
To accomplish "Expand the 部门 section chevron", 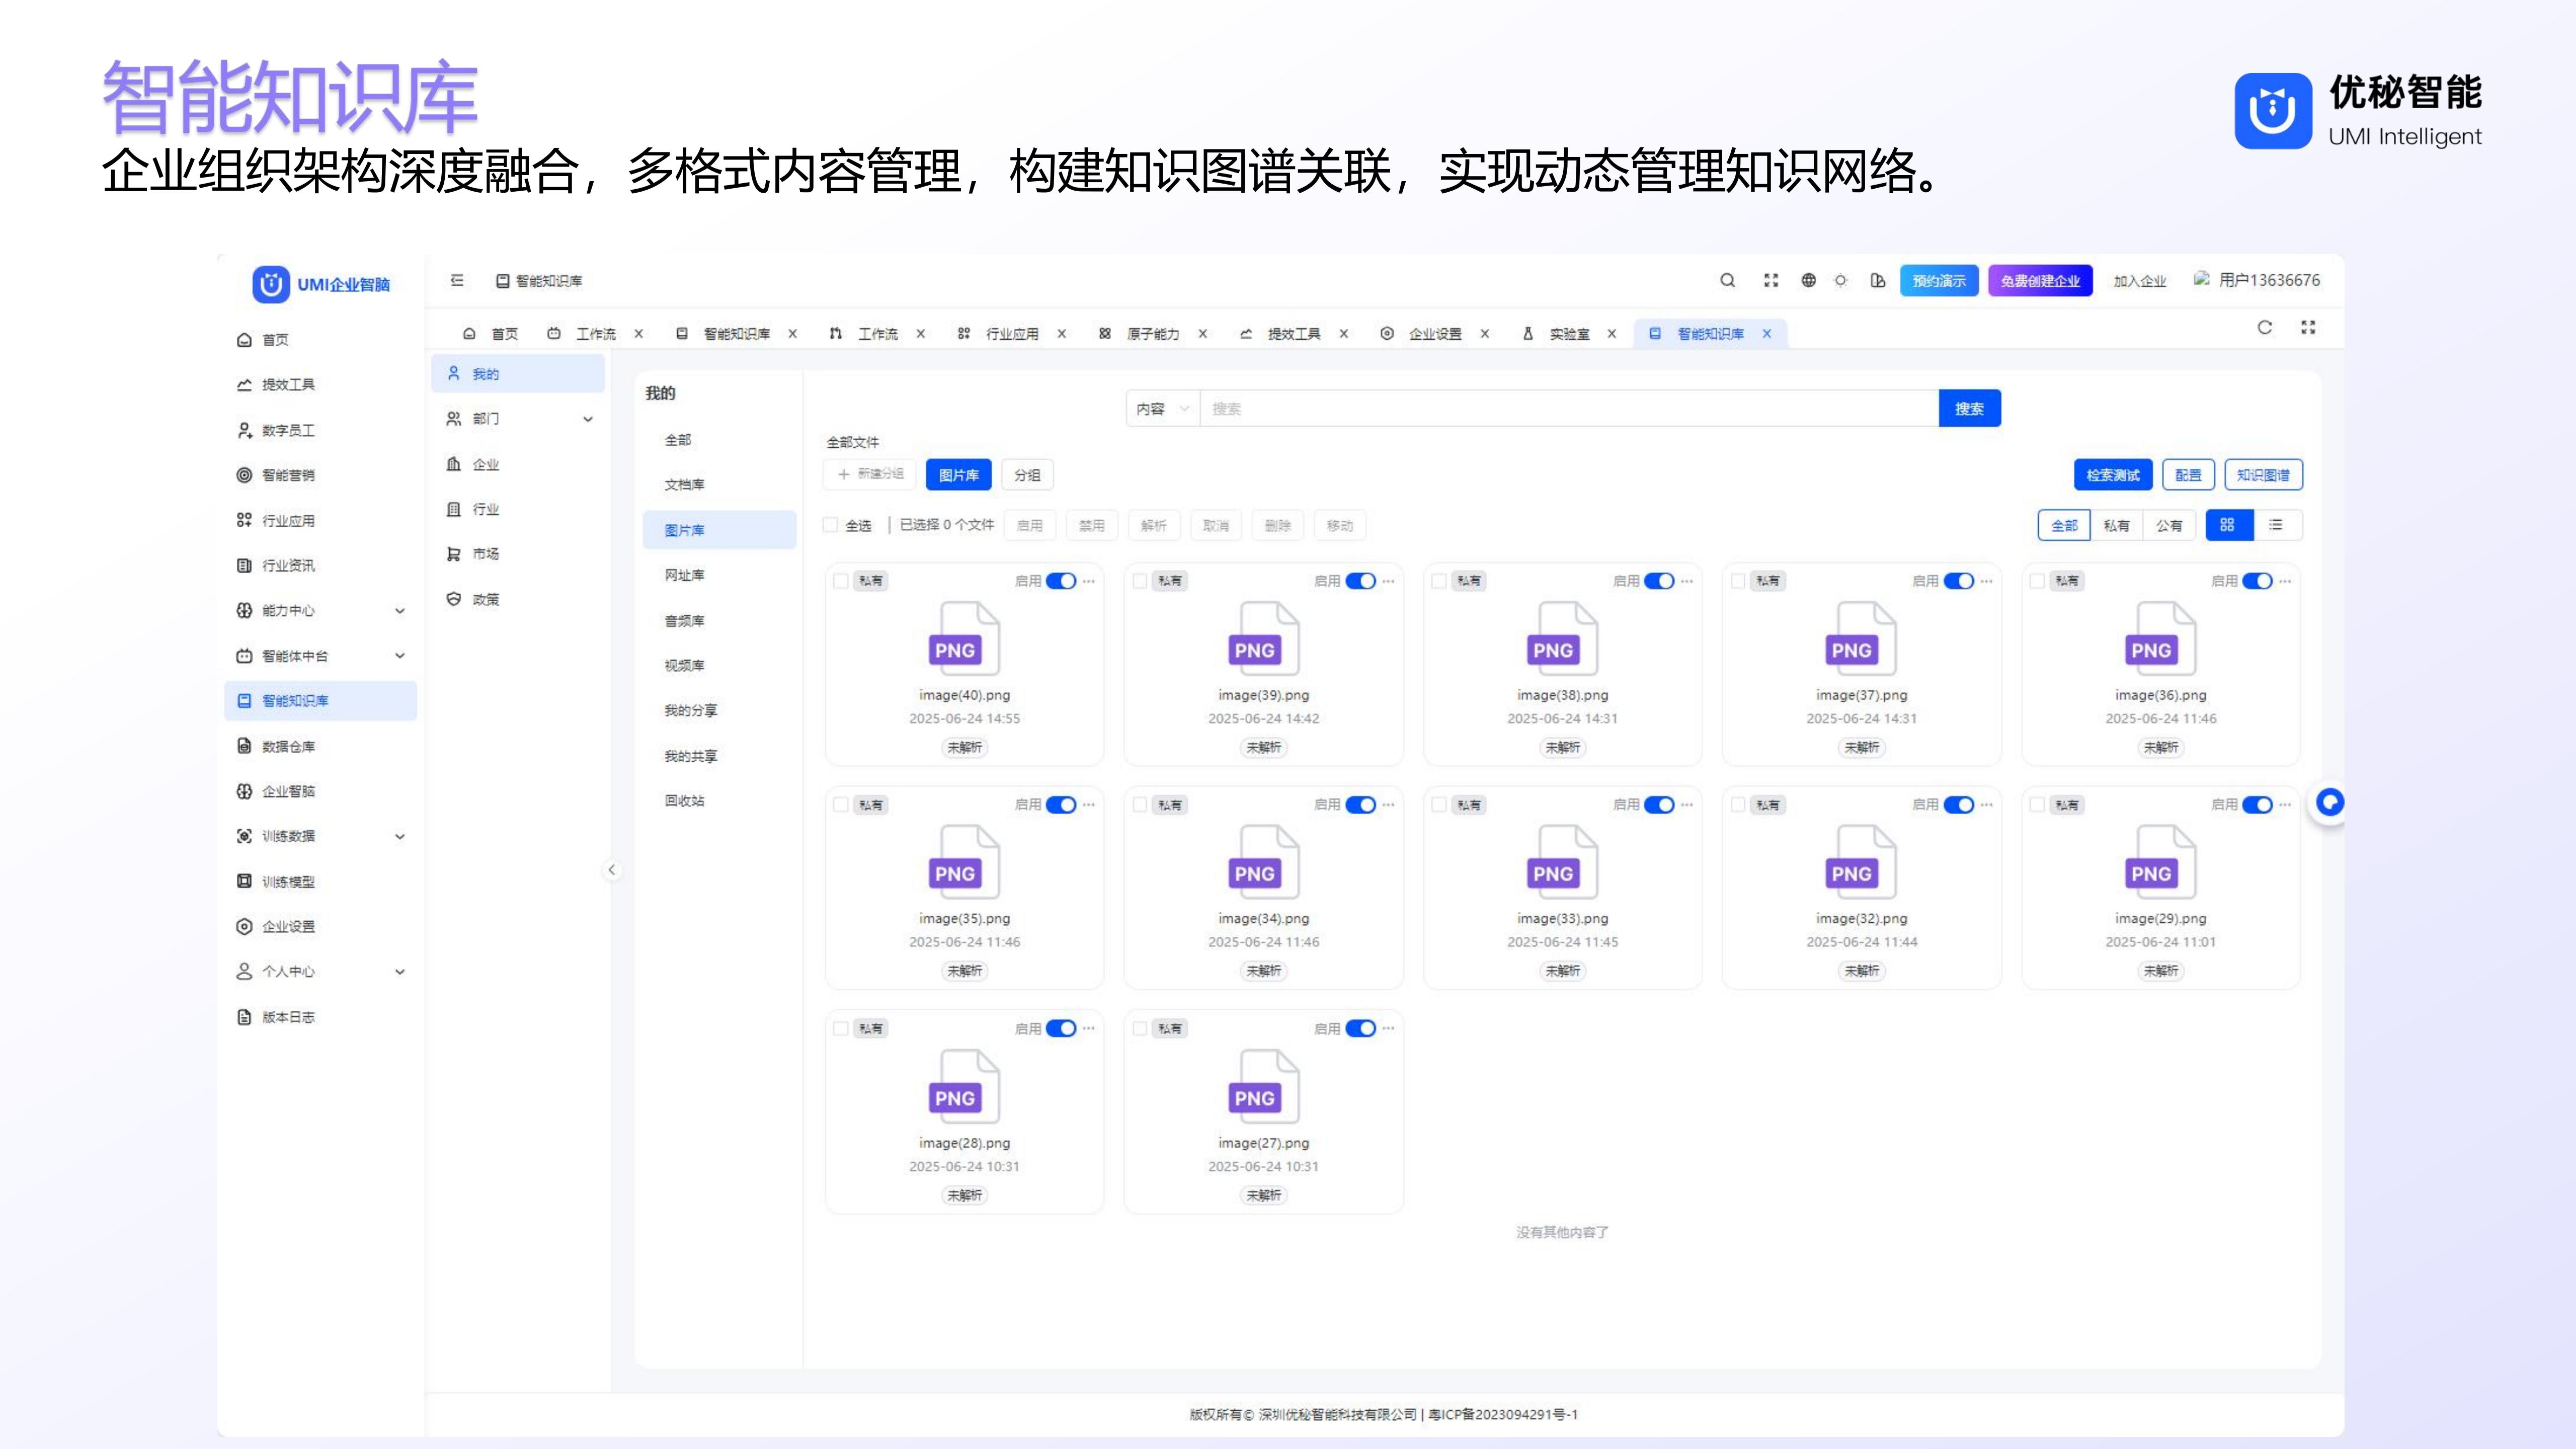I will (588, 419).
